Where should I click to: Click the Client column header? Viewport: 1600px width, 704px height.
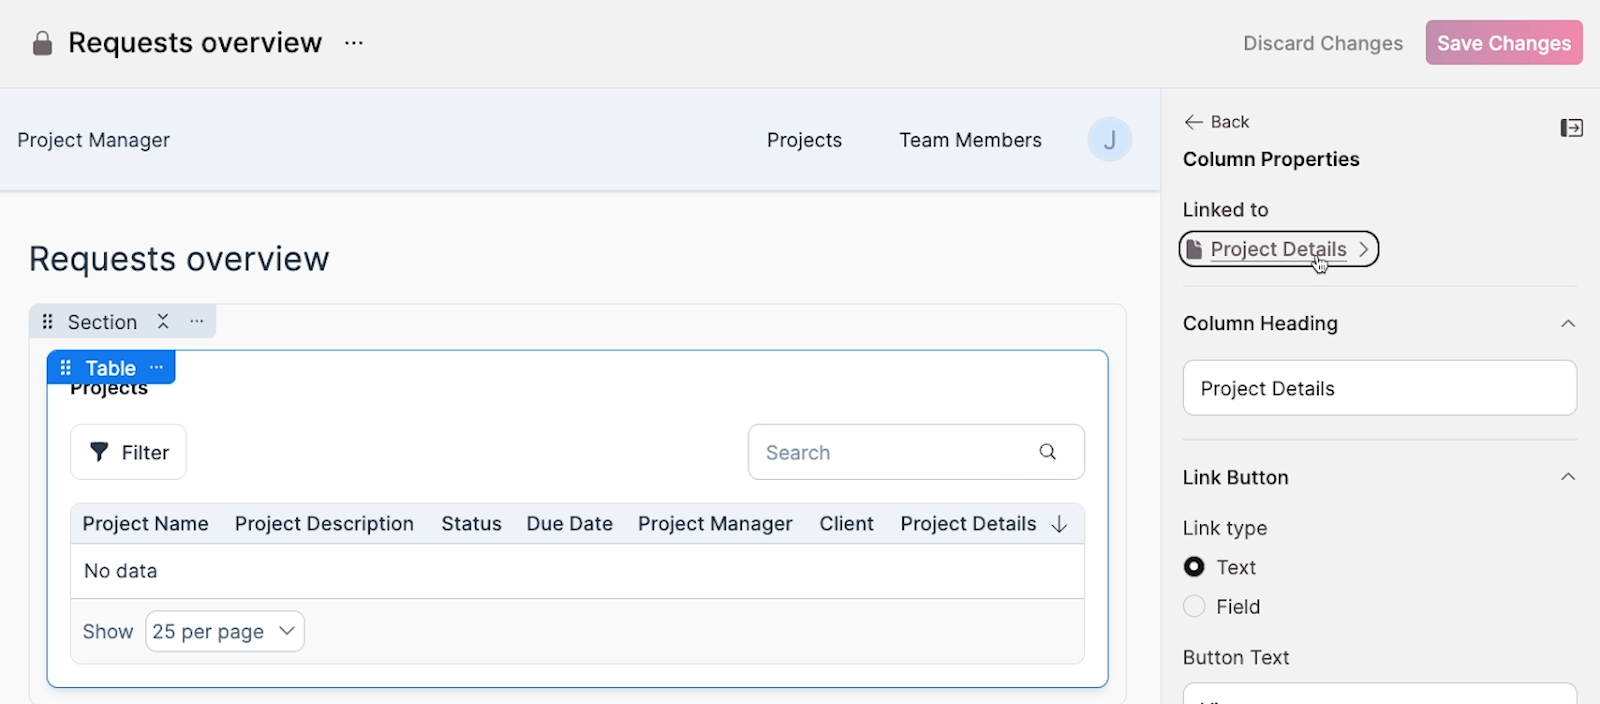(846, 524)
